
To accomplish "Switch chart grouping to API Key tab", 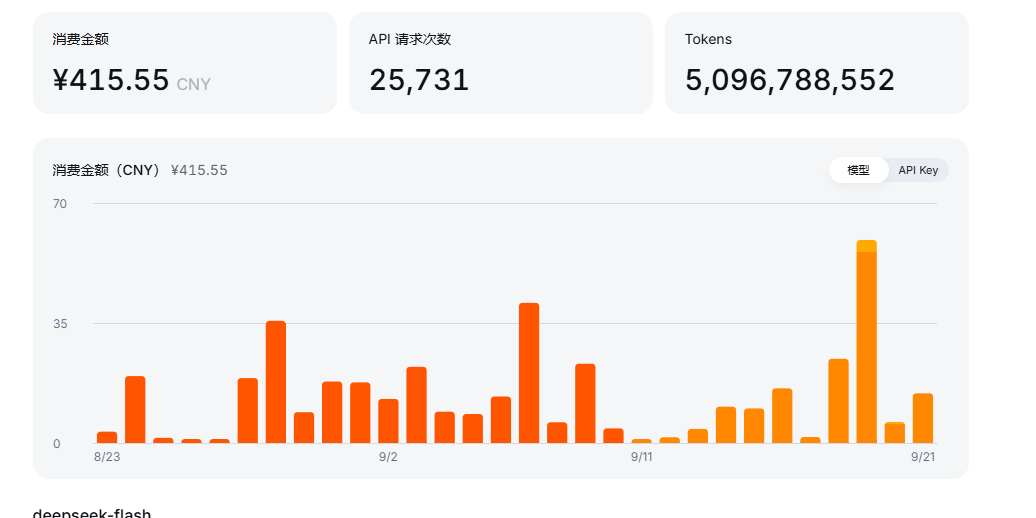I will 918,170.
